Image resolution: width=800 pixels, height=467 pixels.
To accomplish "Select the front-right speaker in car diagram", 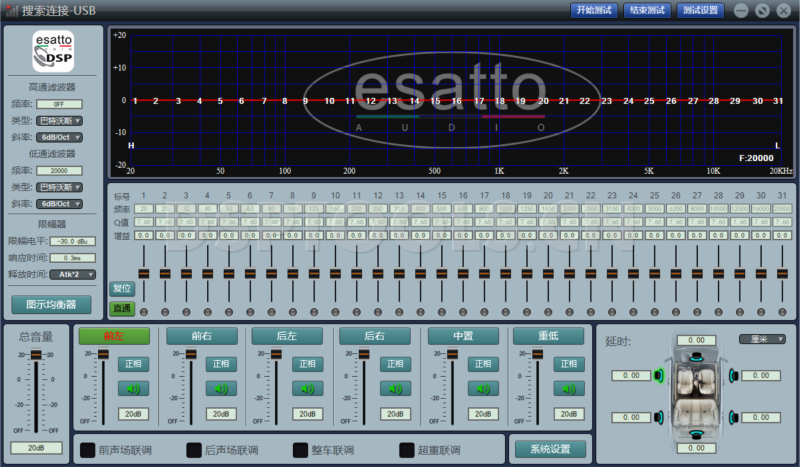I will click(734, 376).
